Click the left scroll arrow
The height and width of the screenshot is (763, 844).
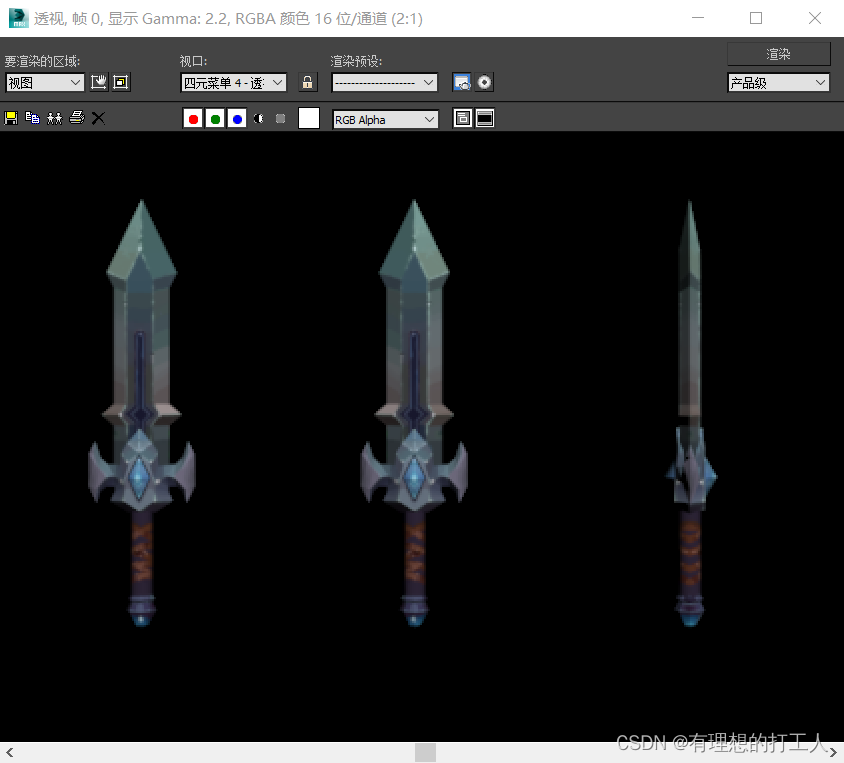click(9, 752)
